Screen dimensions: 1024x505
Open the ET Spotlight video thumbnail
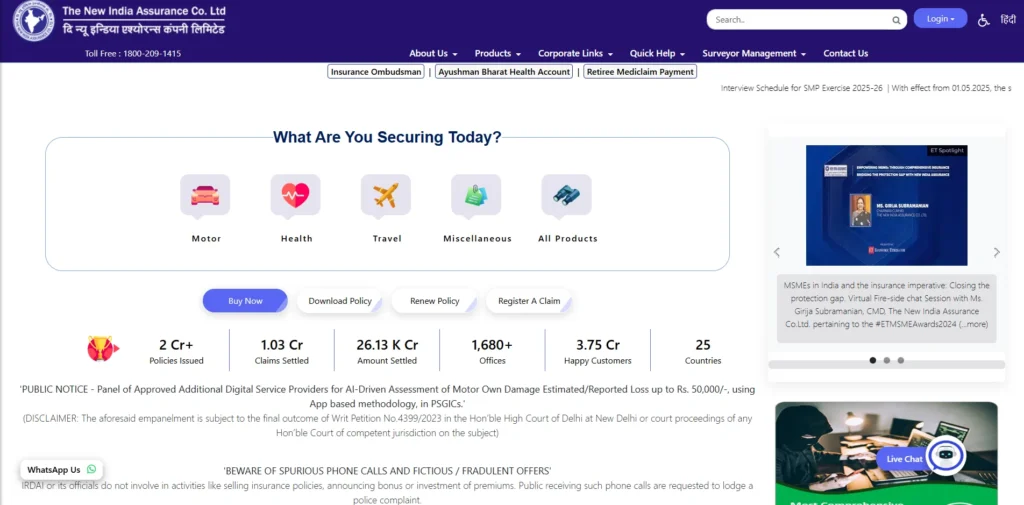point(886,205)
